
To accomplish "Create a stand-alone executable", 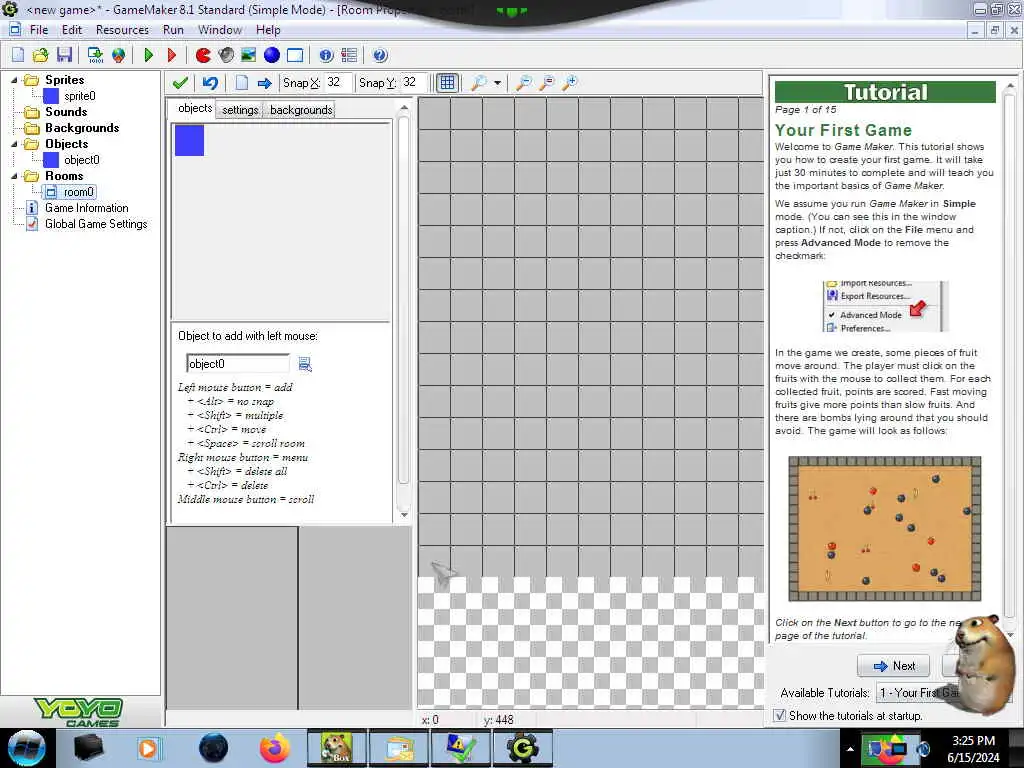I will 95,56.
